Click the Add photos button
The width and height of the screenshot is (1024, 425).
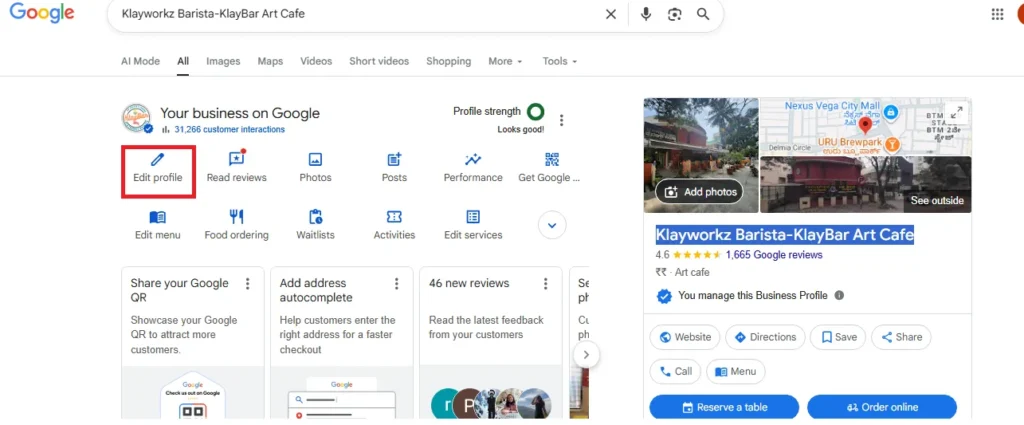[699, 192]
